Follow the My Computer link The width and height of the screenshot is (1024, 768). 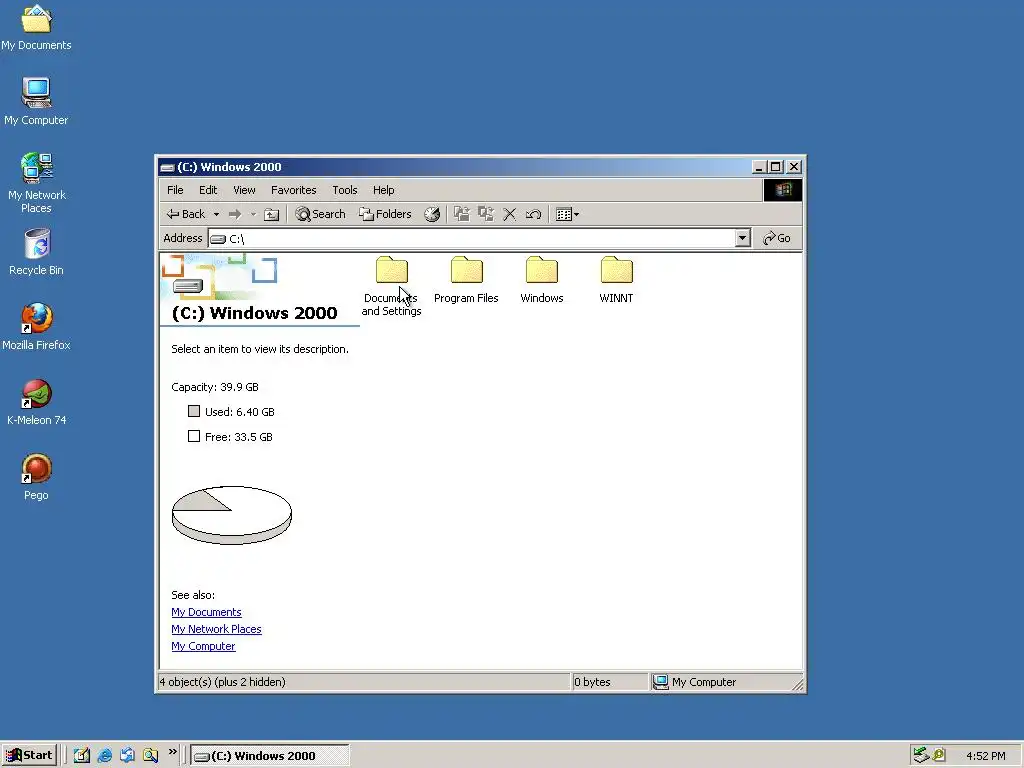[203, 646]
